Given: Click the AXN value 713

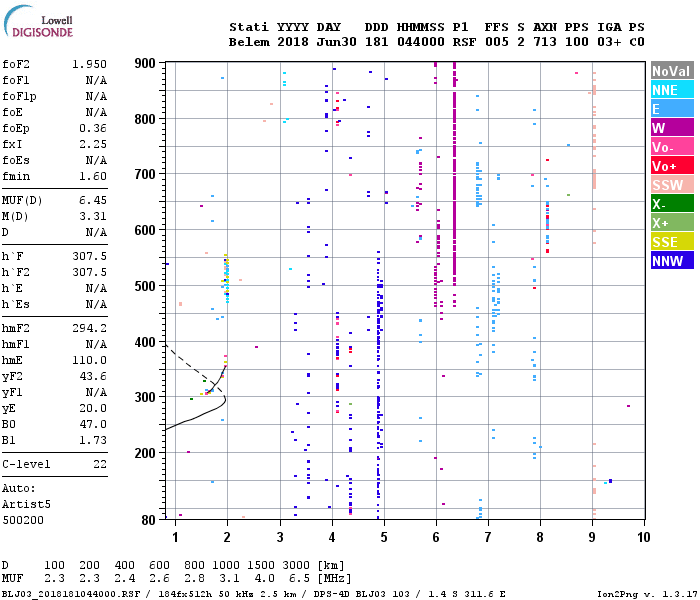Looking at the screenshot, I should [545, 42].
